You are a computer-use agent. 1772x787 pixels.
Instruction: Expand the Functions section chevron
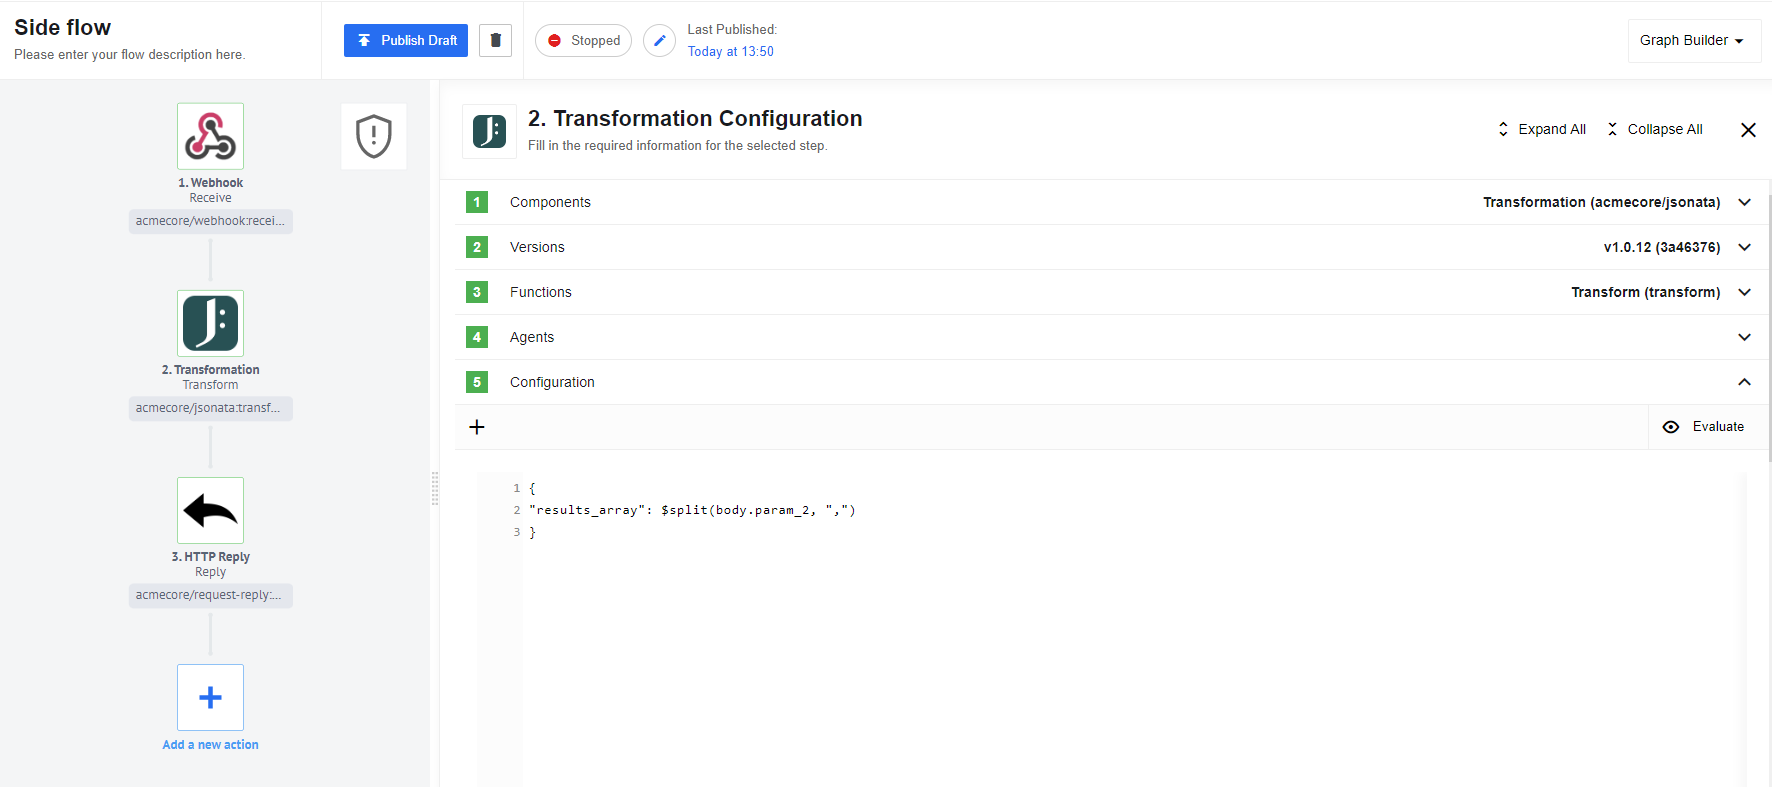coord(1744,292)
